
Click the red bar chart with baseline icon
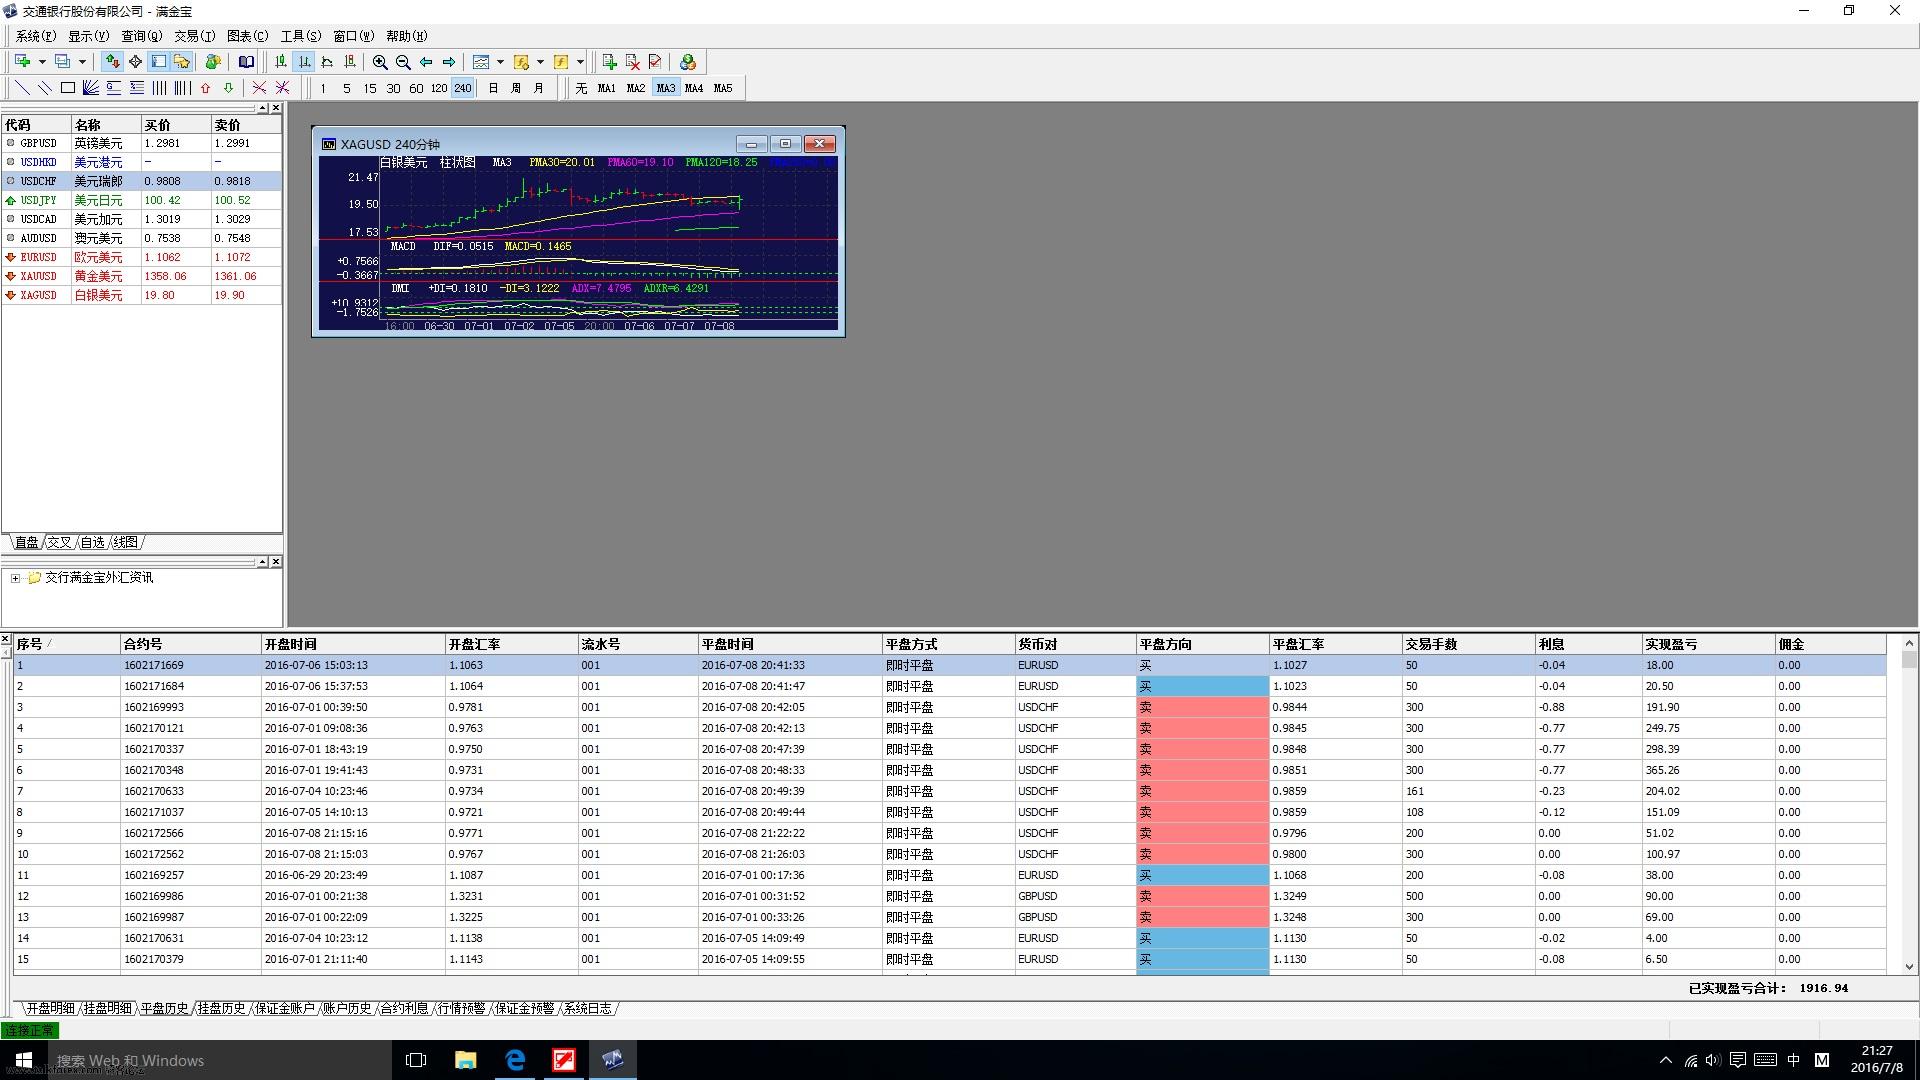350,62
